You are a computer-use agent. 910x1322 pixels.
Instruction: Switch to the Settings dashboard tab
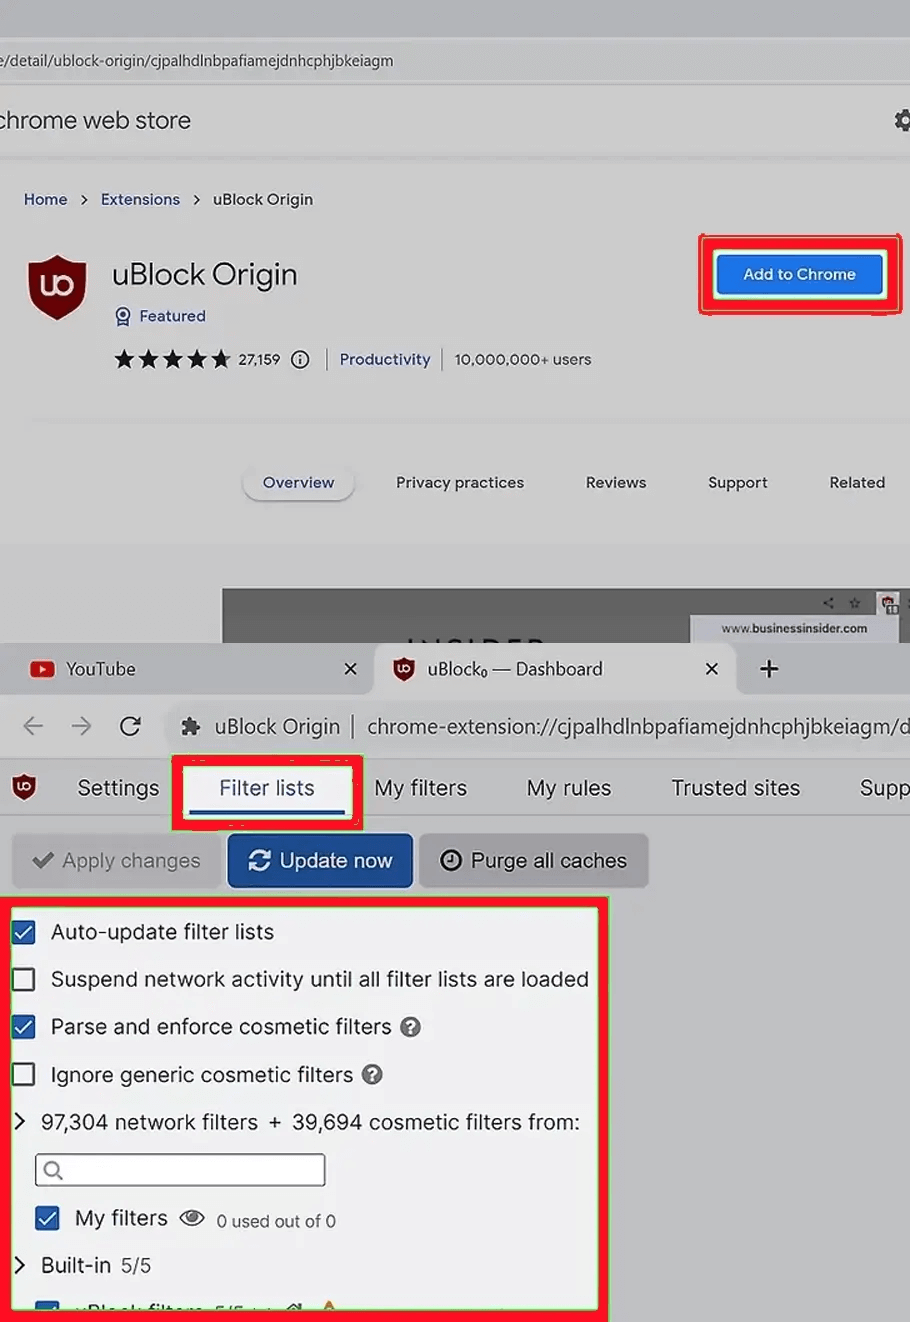tap(118, 788)
